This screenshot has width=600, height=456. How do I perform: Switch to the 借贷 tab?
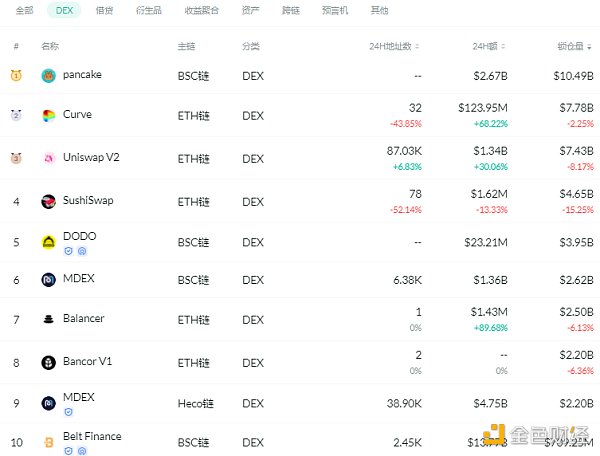point(104,11)
